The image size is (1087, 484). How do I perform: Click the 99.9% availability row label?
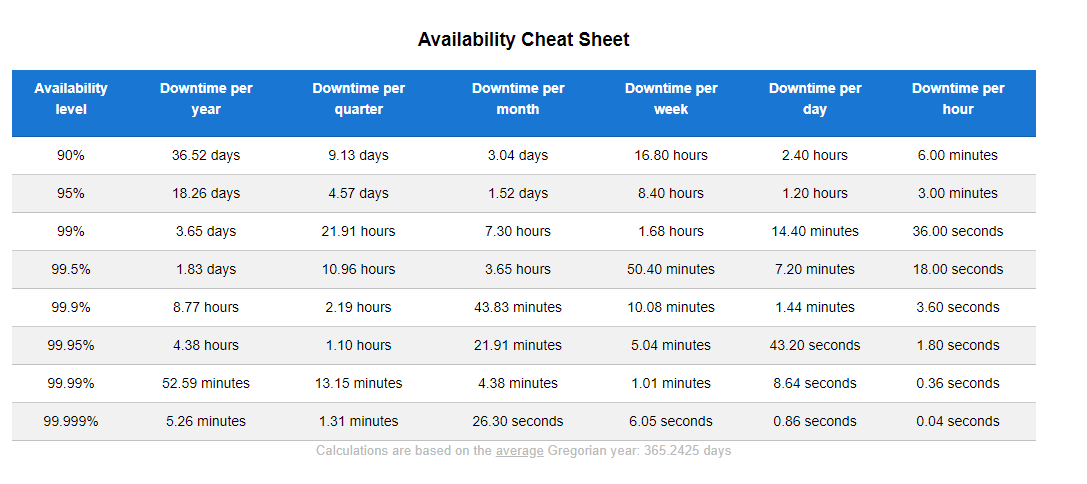click(x=71, y=307)
